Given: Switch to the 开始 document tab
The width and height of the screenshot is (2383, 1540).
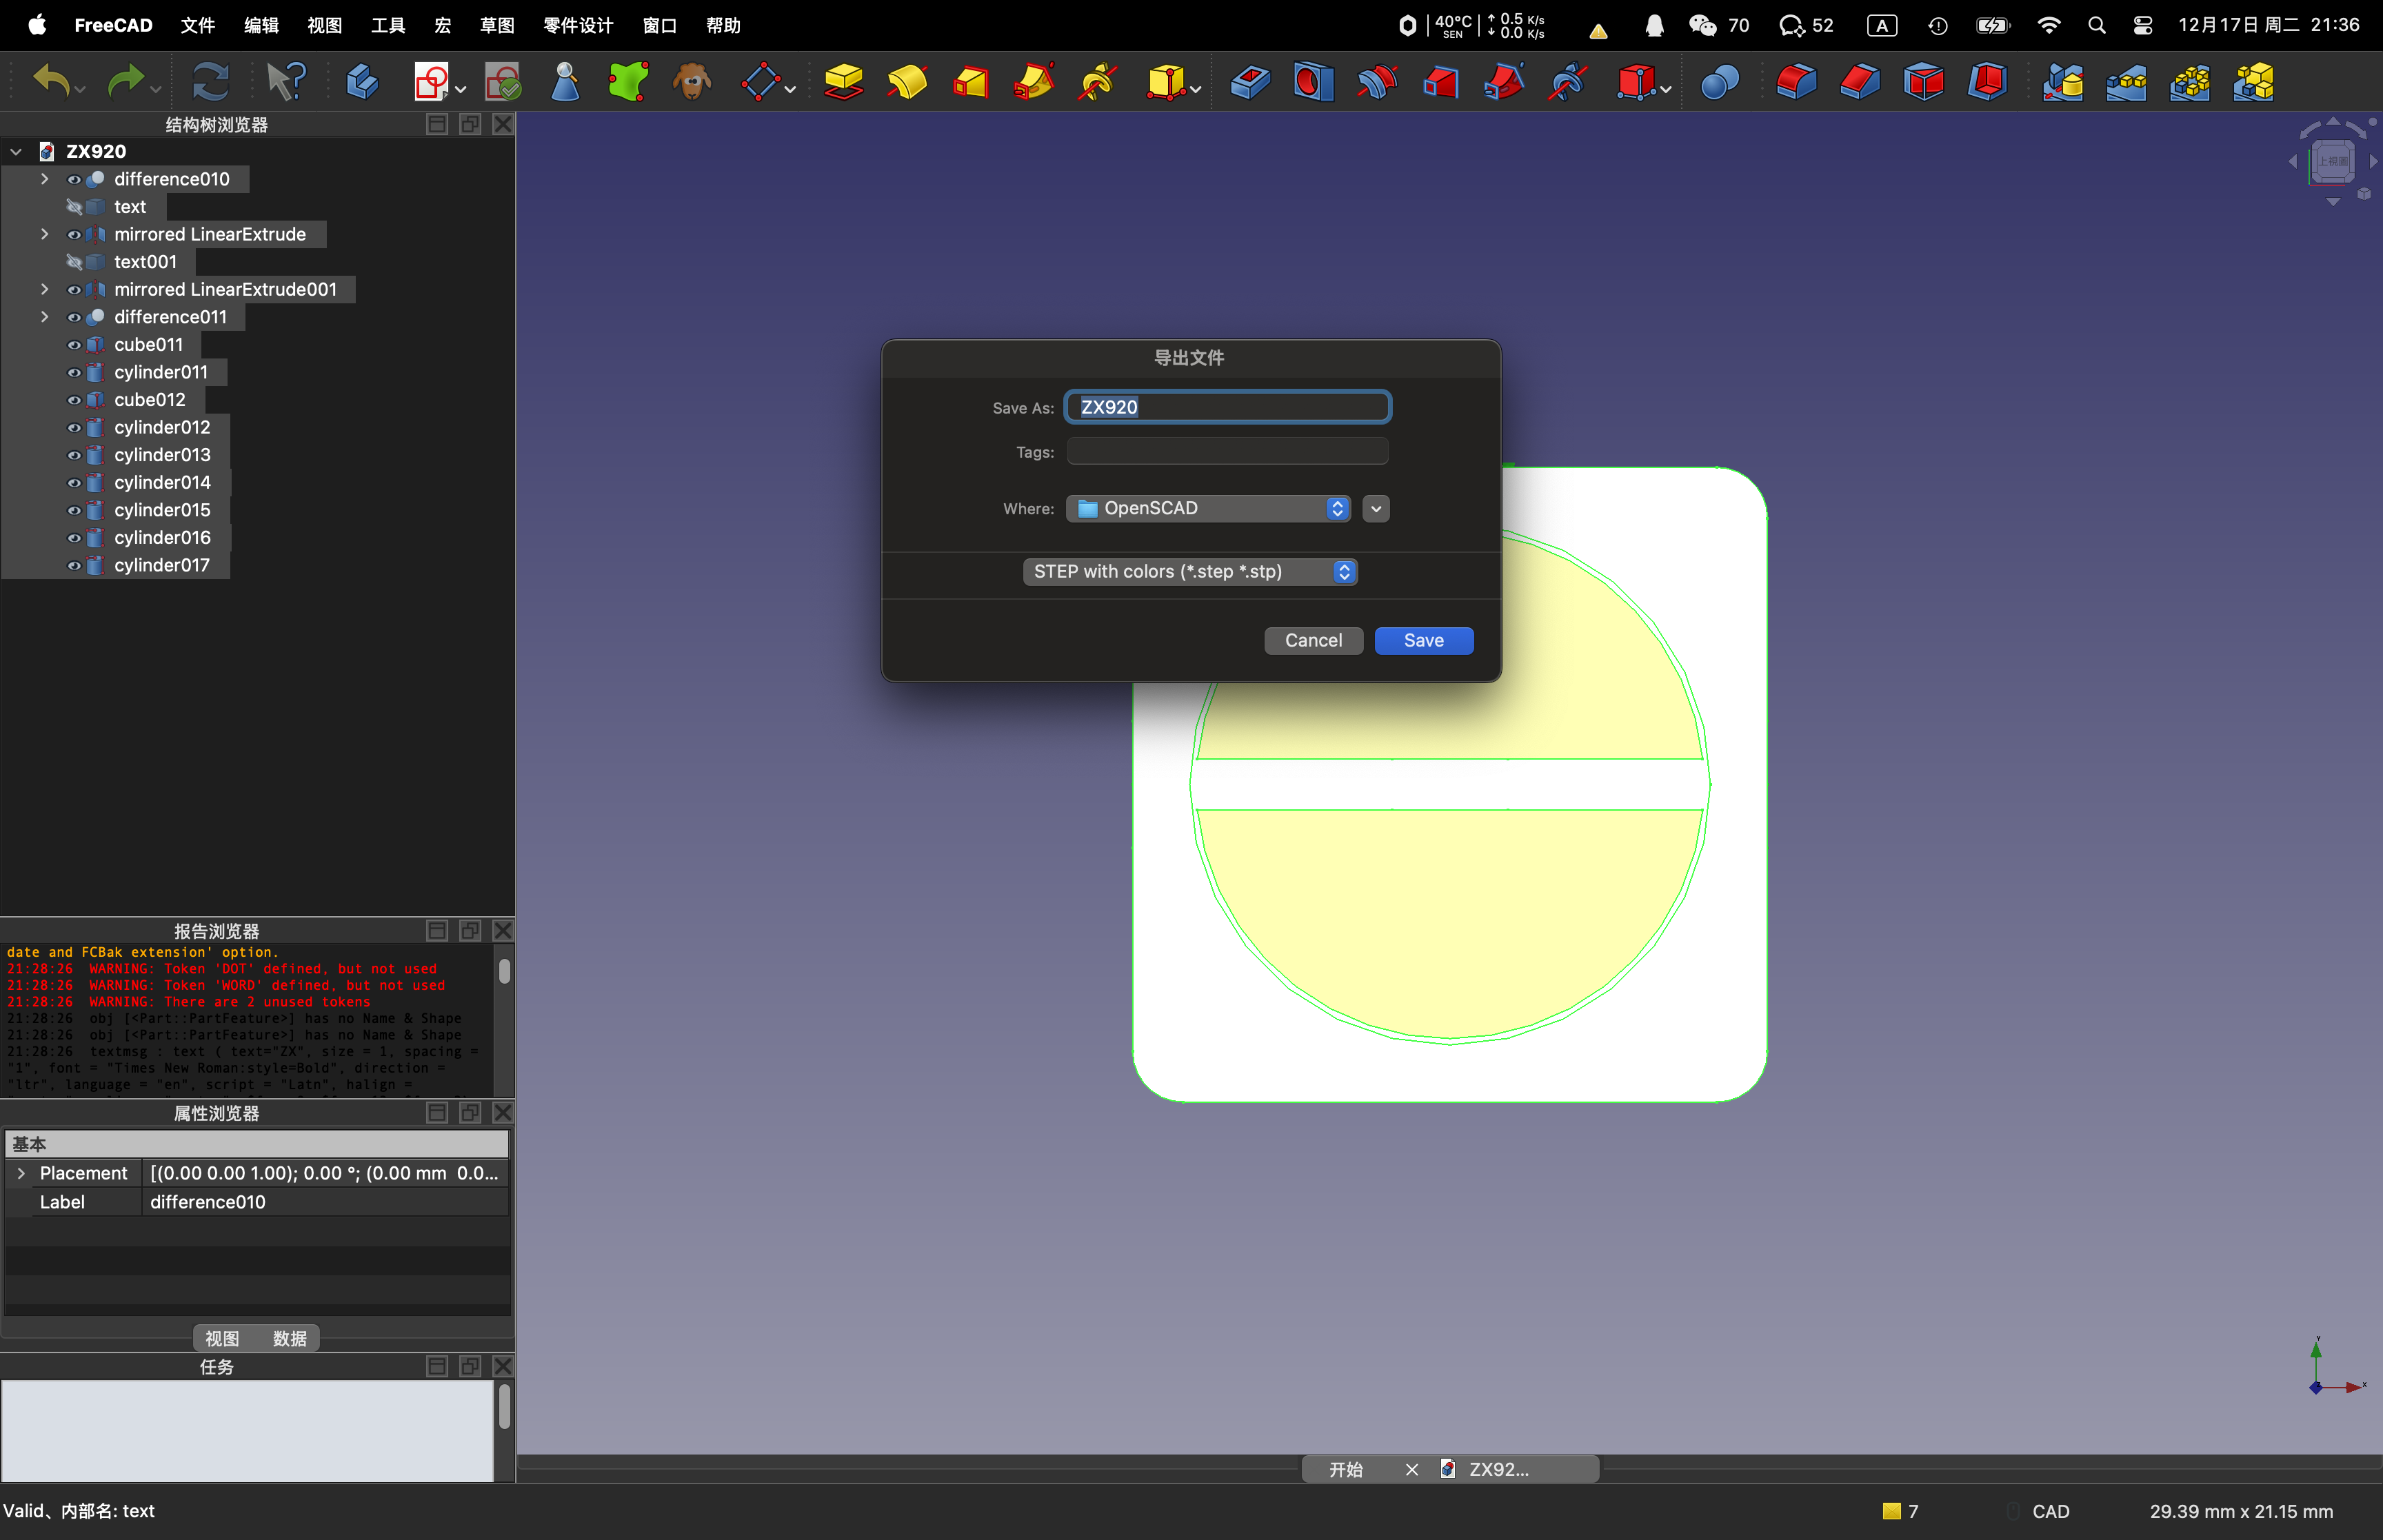Looking at the screenshot, I should tap(1345, 1469).
